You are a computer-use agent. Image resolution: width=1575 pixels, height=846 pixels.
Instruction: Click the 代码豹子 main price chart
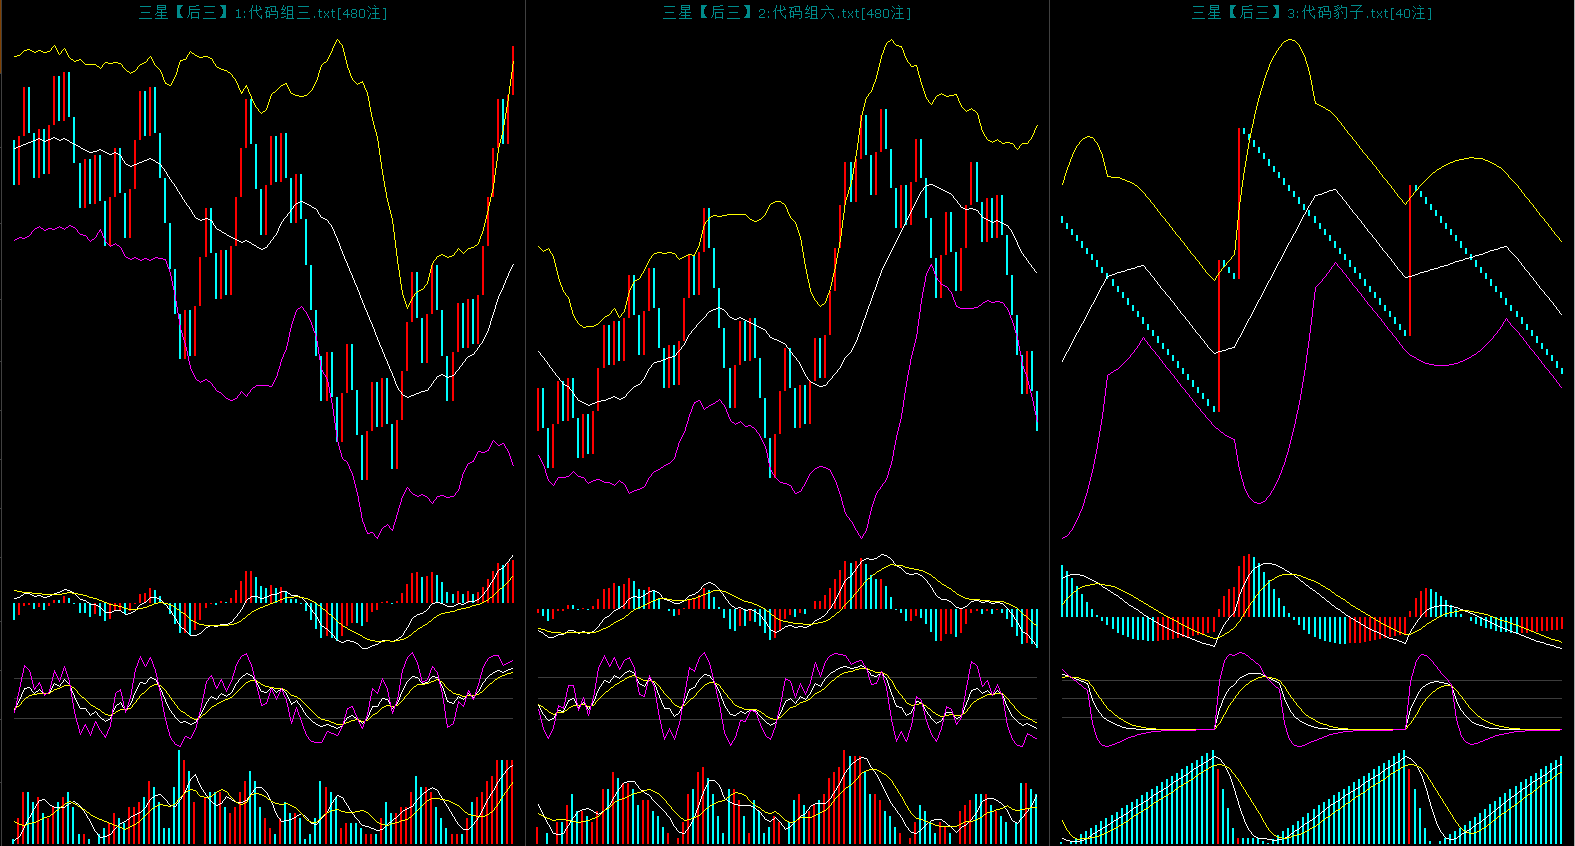tap(1311, 290)
